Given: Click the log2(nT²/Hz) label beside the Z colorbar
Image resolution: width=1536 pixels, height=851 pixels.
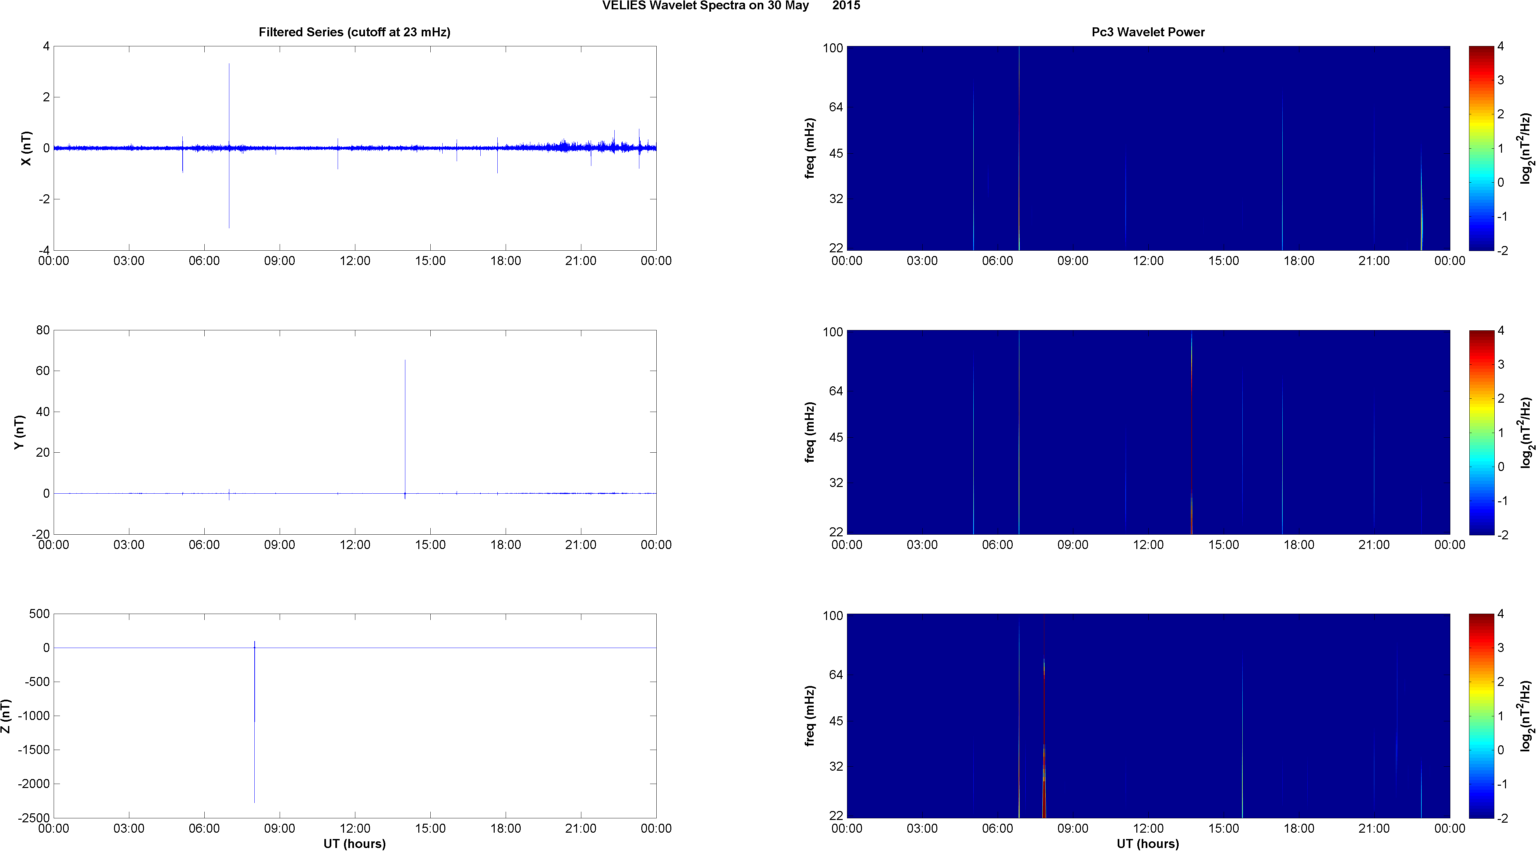Looking at the screenshot, I should (x=1526, y=716).
